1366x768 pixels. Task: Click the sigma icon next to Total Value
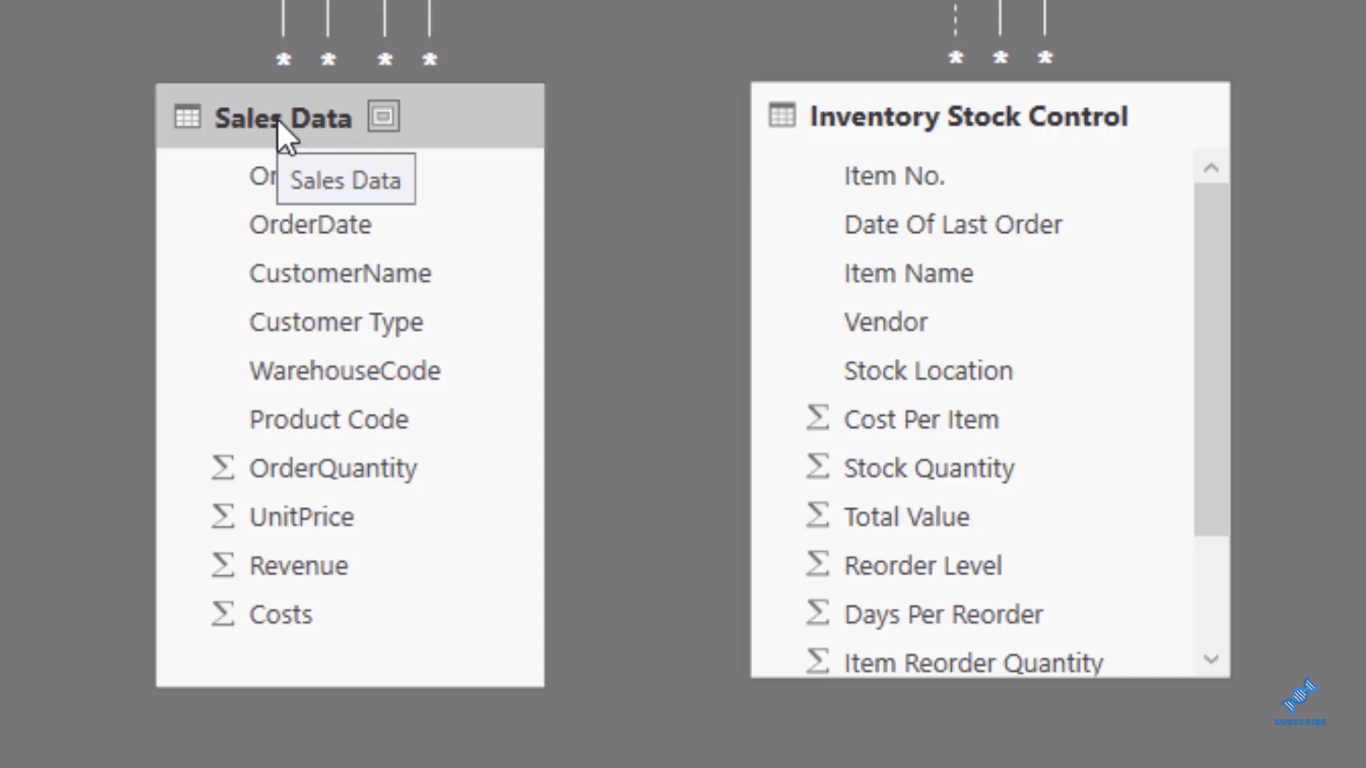tap(817, 516)
